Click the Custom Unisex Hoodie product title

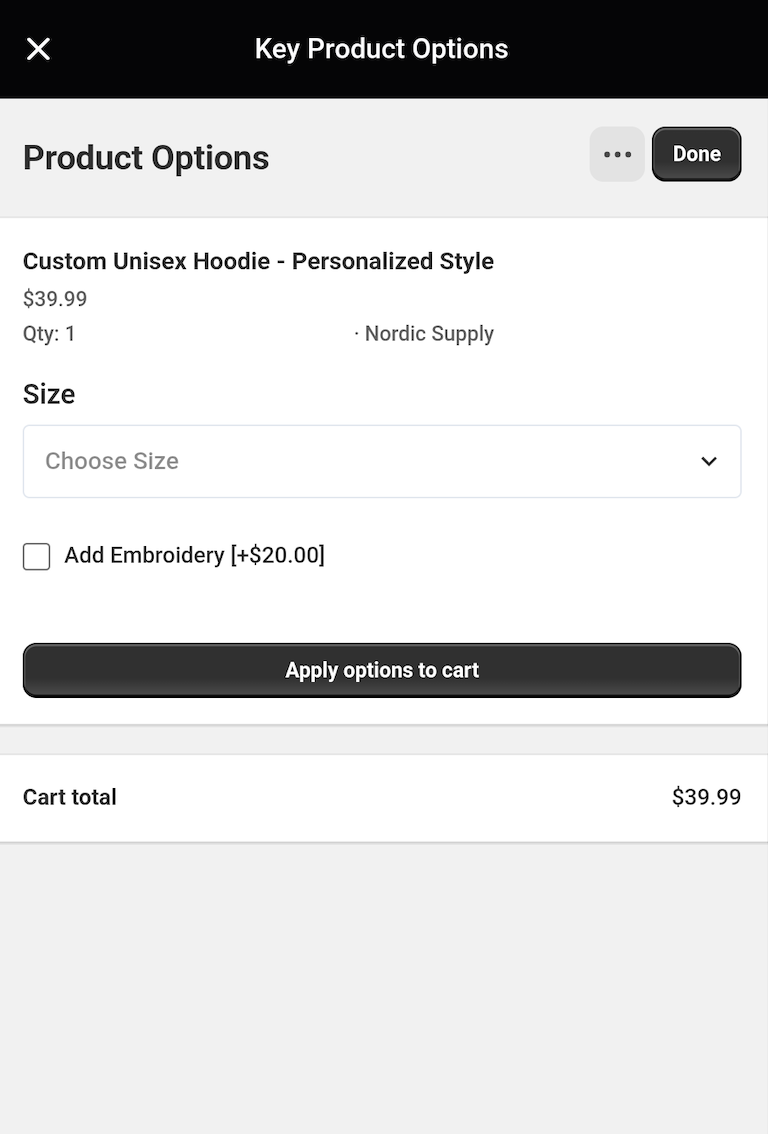[x=258, y=261]
